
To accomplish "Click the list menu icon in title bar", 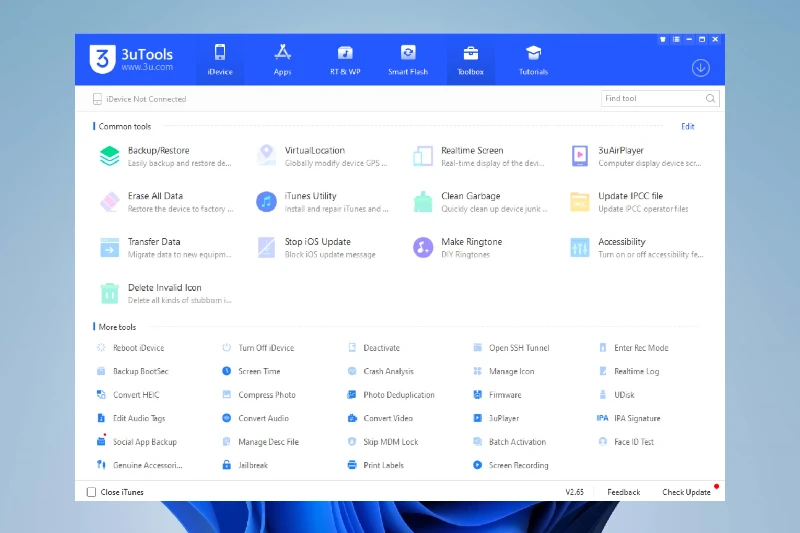I will 676,39.
